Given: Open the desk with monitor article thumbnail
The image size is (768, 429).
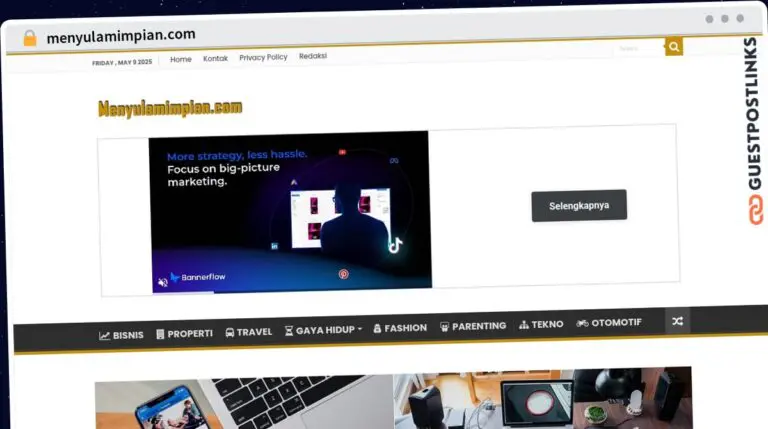Looking at the screenshot, I should pyautogui.click(x=543, y=398).
